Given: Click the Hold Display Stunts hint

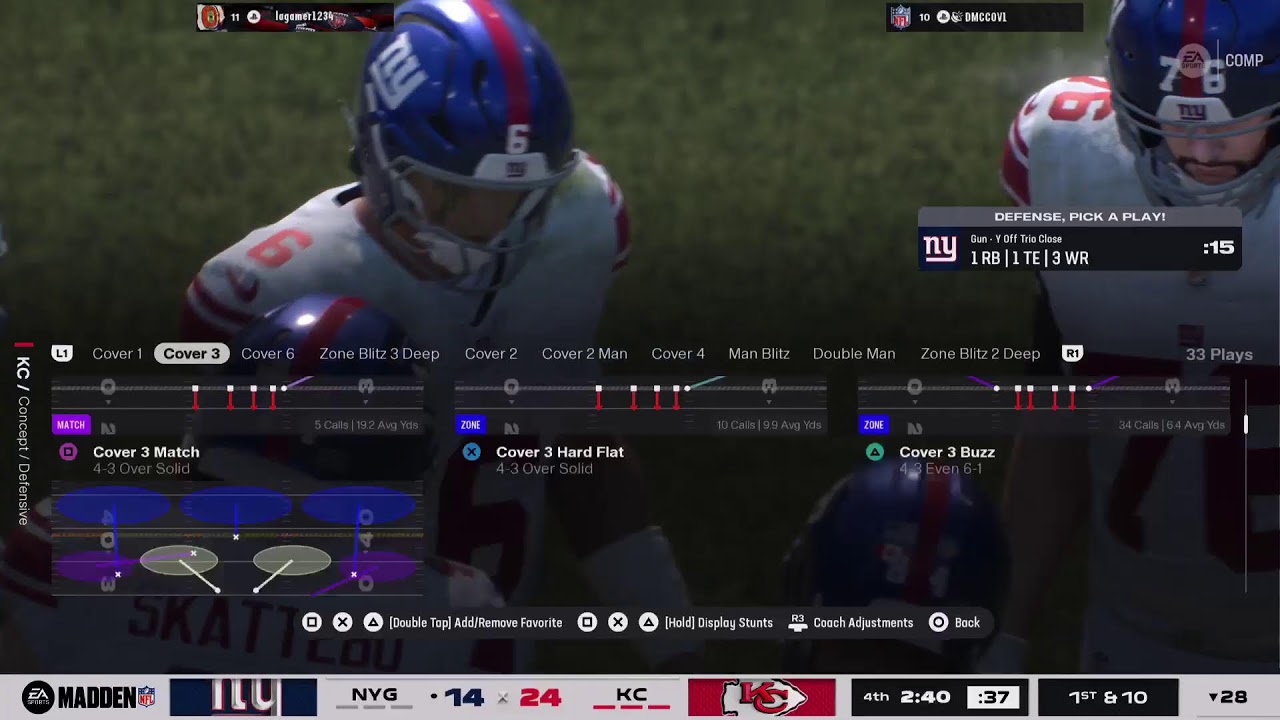Looking at the screenshot, I should pyautogui.click(x=718, y=623).
